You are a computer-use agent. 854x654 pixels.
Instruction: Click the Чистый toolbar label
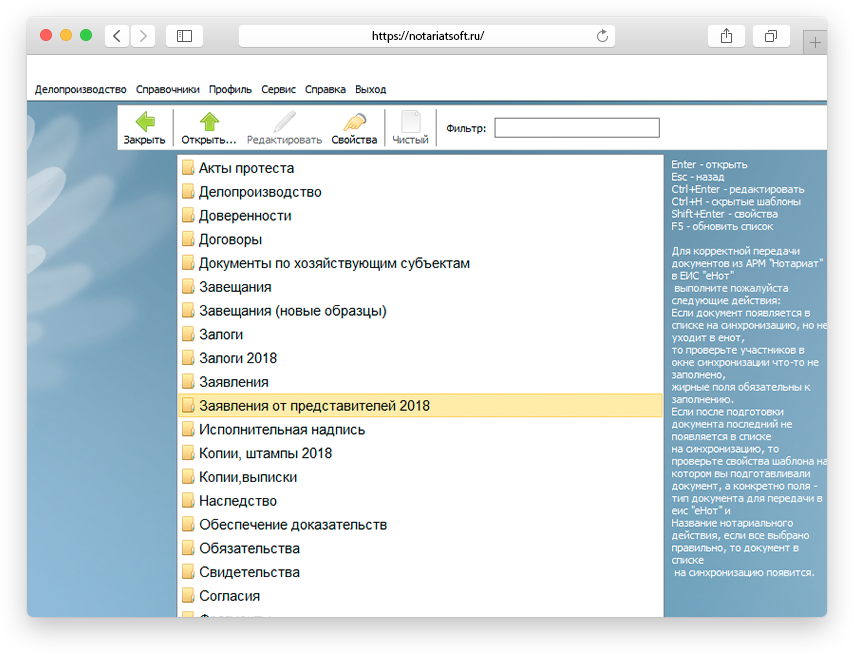tap(411, 140)
